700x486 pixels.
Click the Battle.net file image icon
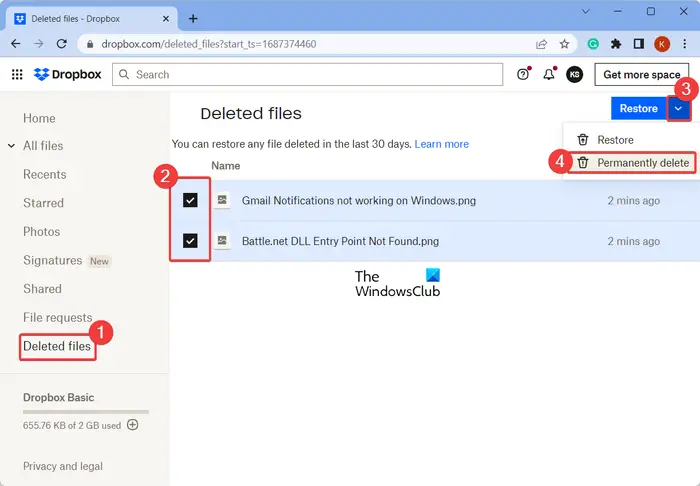(222, 241)
